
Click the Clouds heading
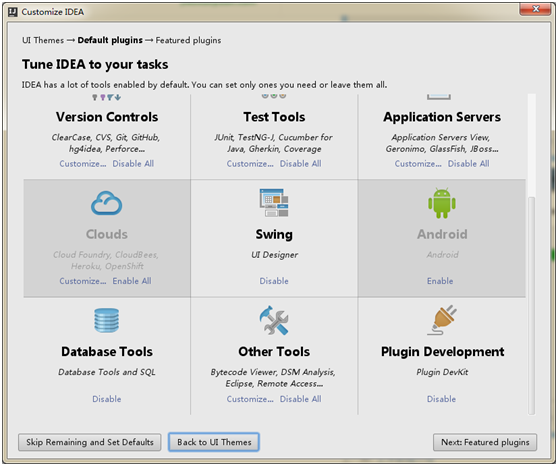pyautogui.click(x=107, y=234)
